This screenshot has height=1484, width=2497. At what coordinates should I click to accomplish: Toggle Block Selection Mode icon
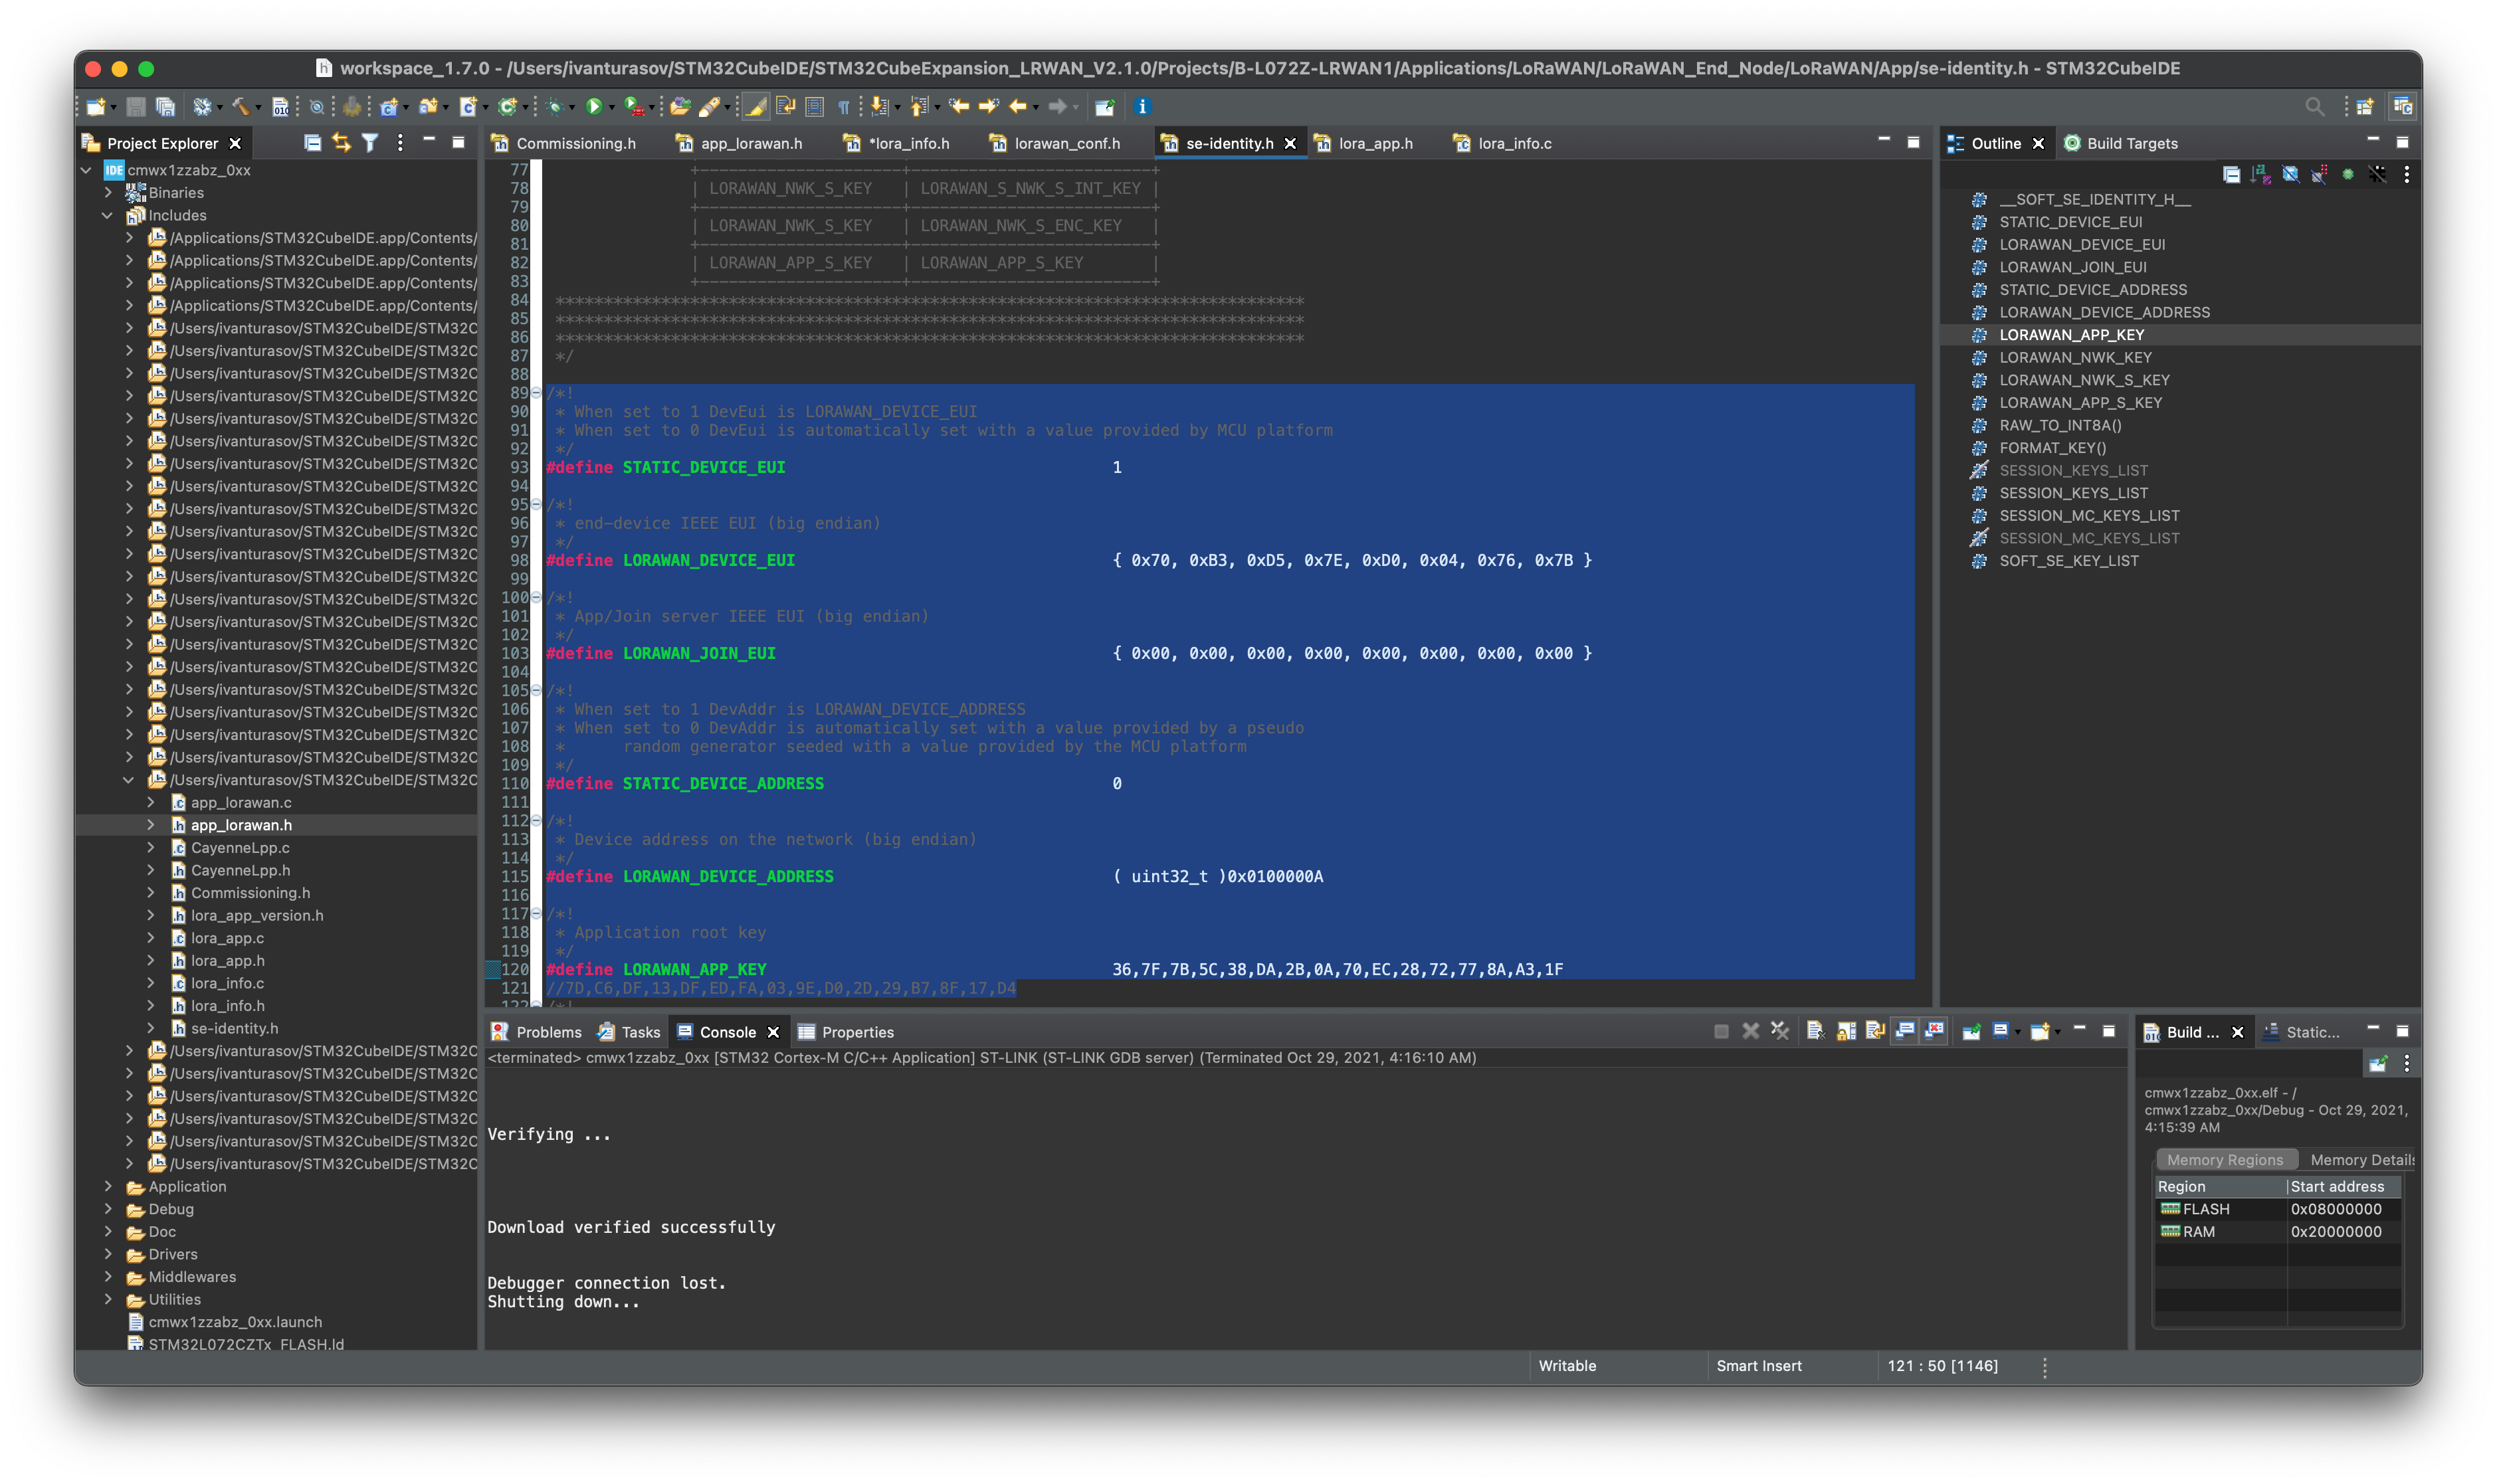814,106
